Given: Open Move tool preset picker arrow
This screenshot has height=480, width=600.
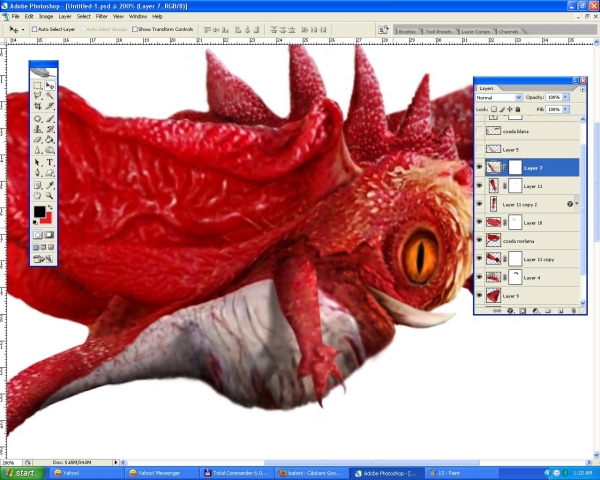Looking at the screenshot, I should 23,29.
